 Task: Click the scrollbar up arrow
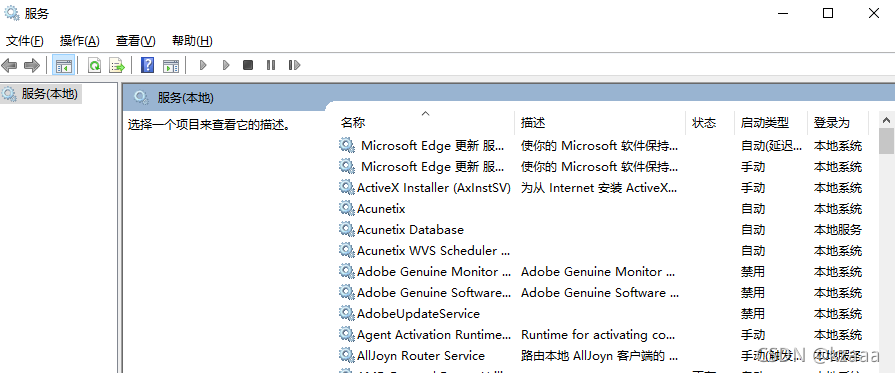(886, 120)
